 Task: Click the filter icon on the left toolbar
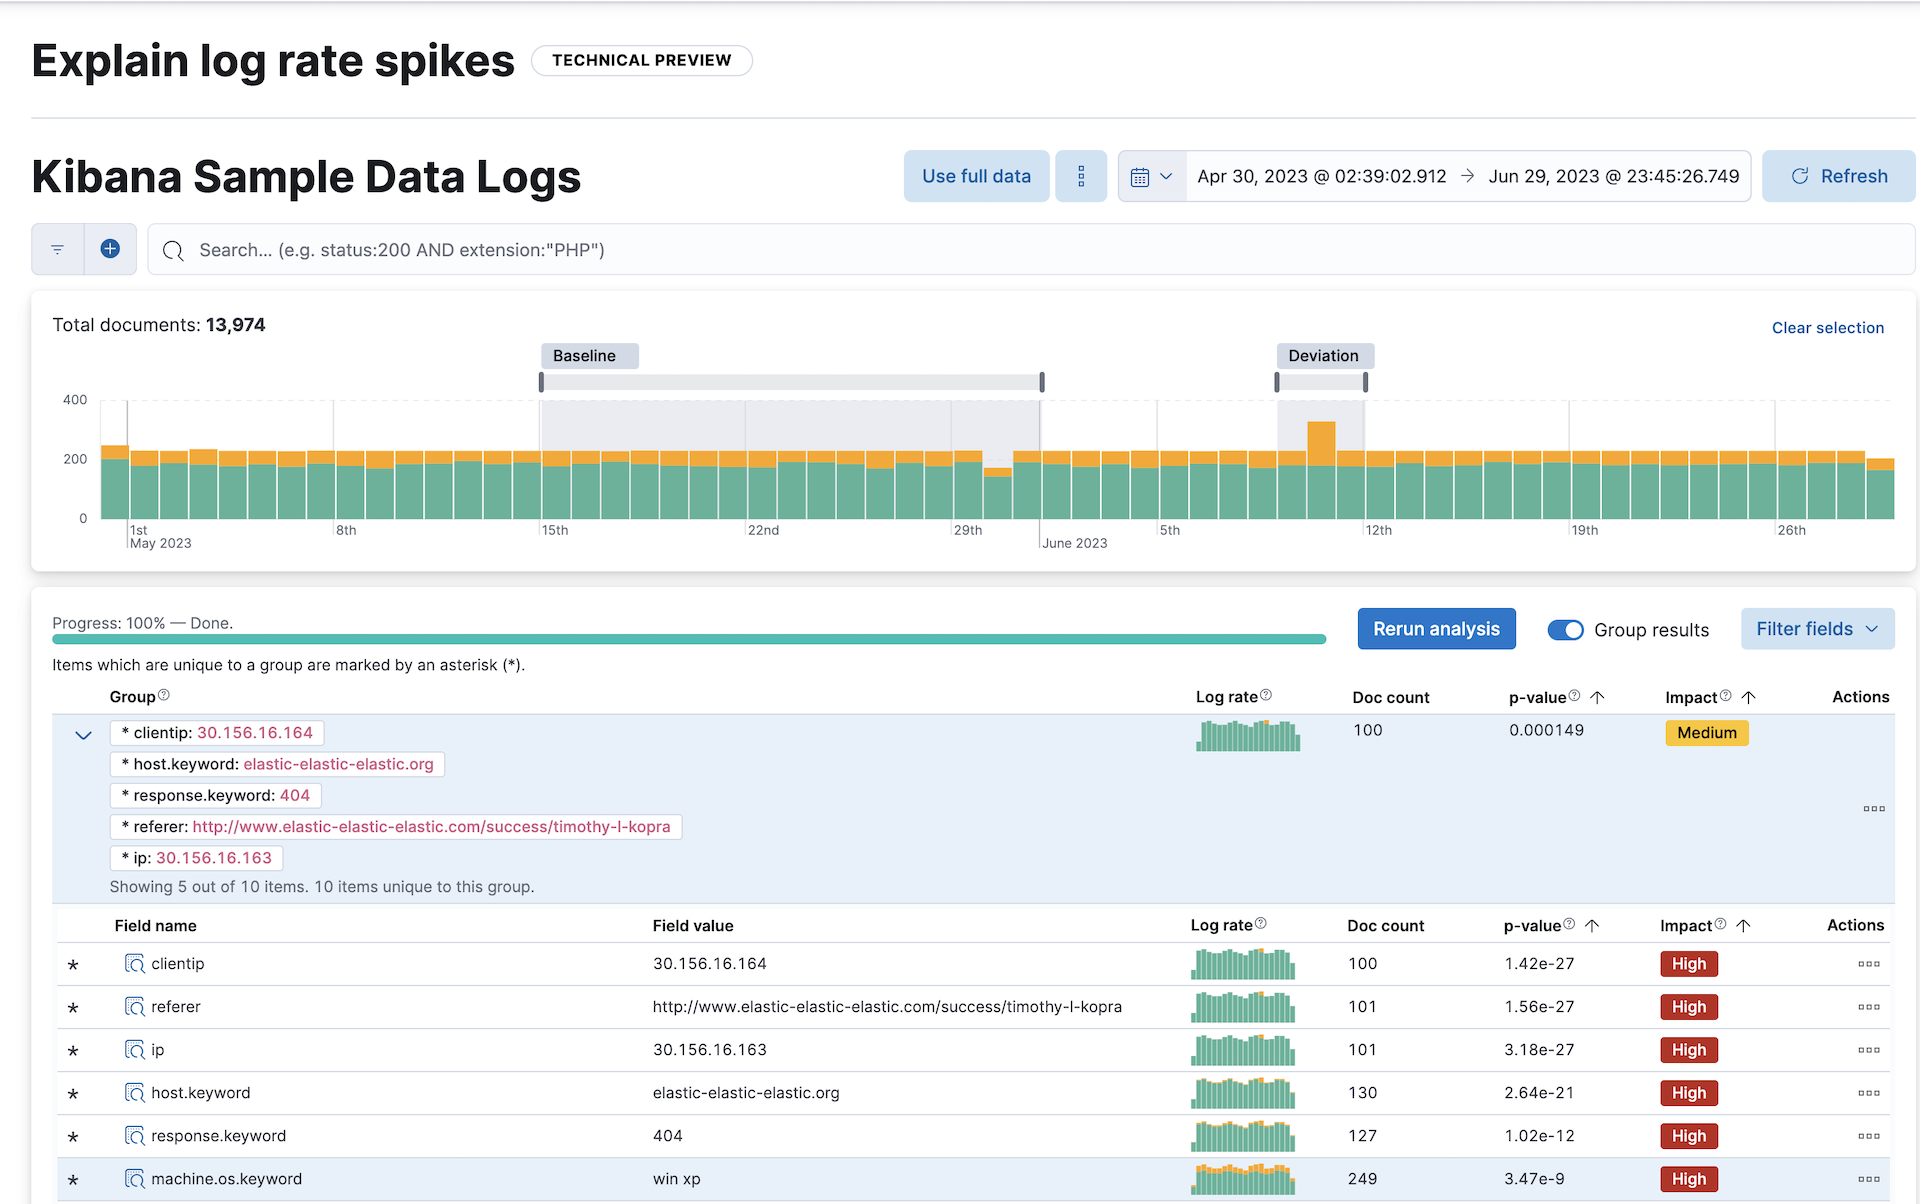(x=57, y=250)
